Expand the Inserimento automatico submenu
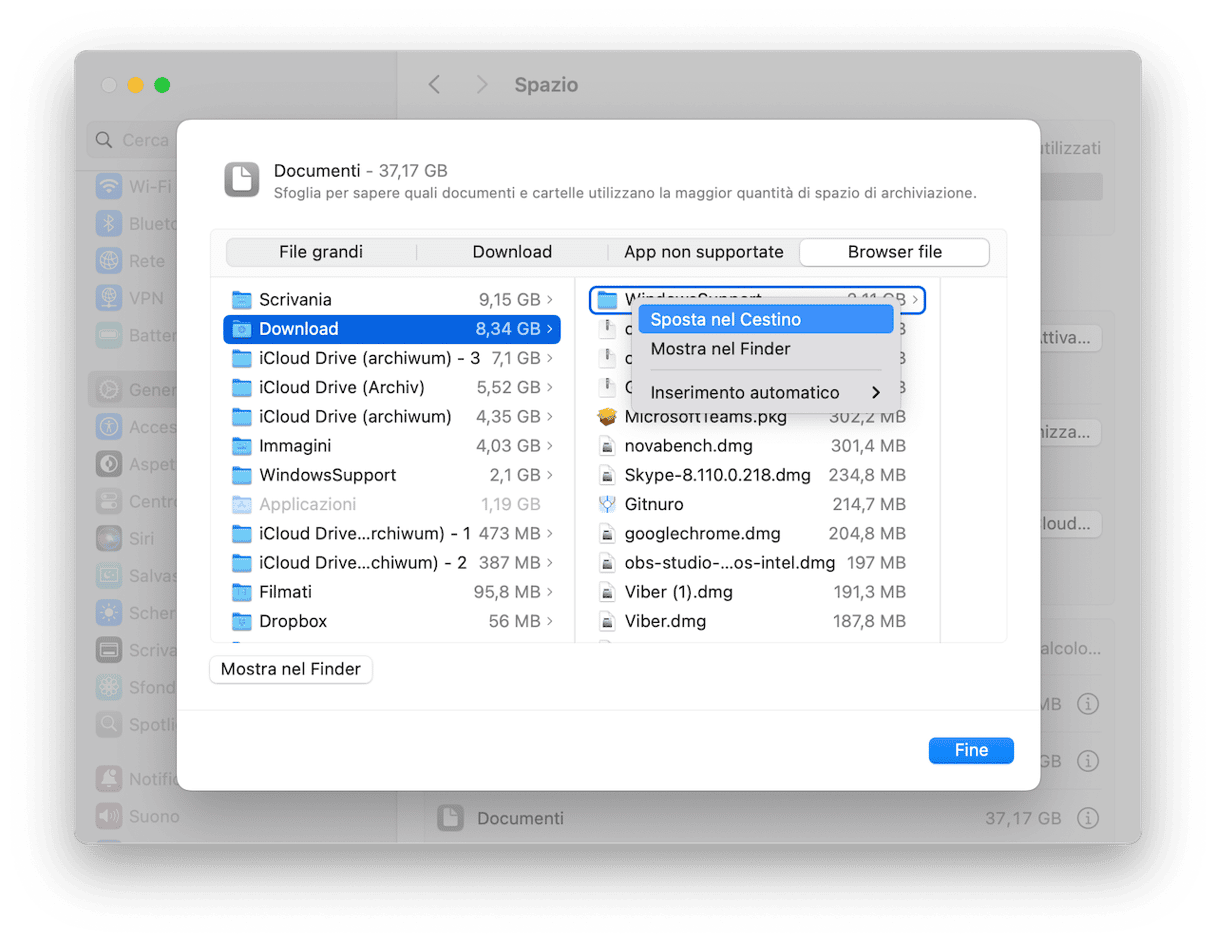 pos(875,393)
